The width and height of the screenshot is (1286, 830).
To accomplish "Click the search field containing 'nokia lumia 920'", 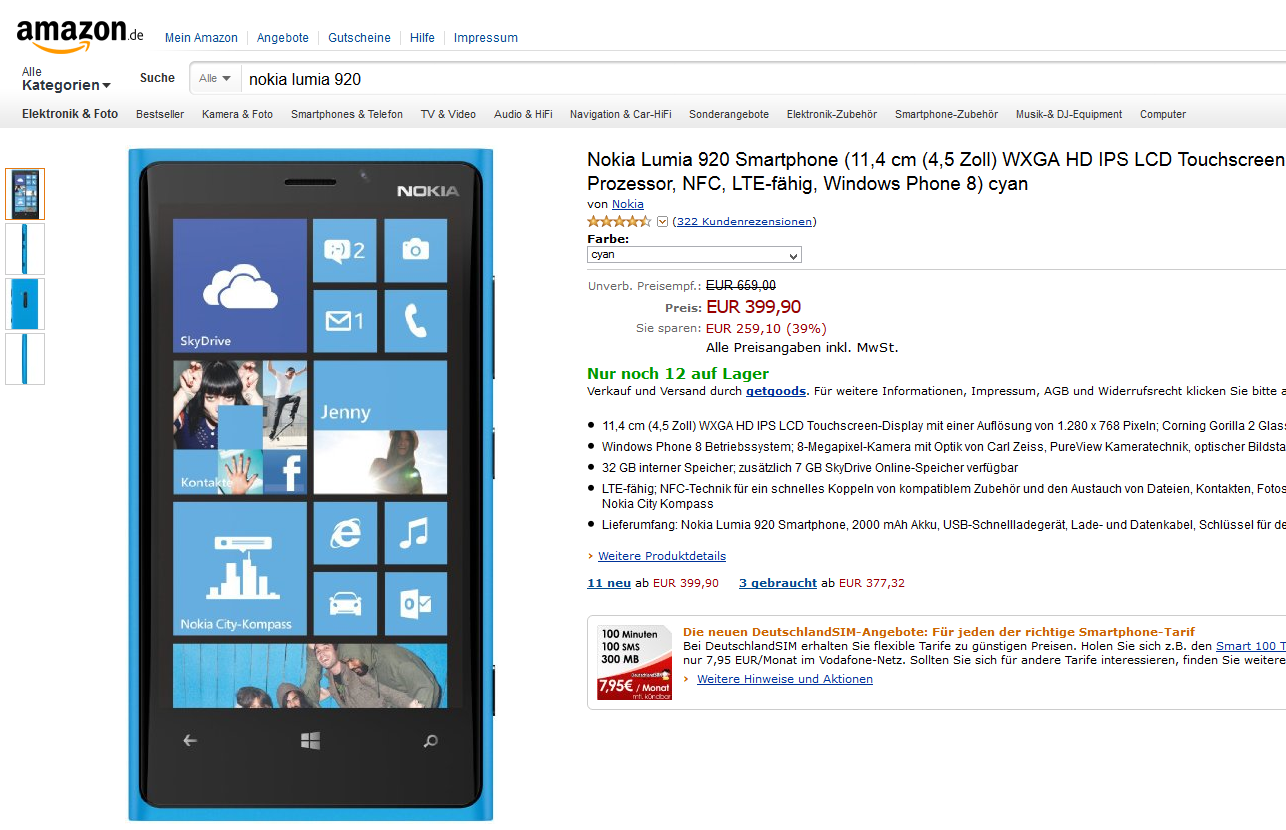I will [765, 79].
